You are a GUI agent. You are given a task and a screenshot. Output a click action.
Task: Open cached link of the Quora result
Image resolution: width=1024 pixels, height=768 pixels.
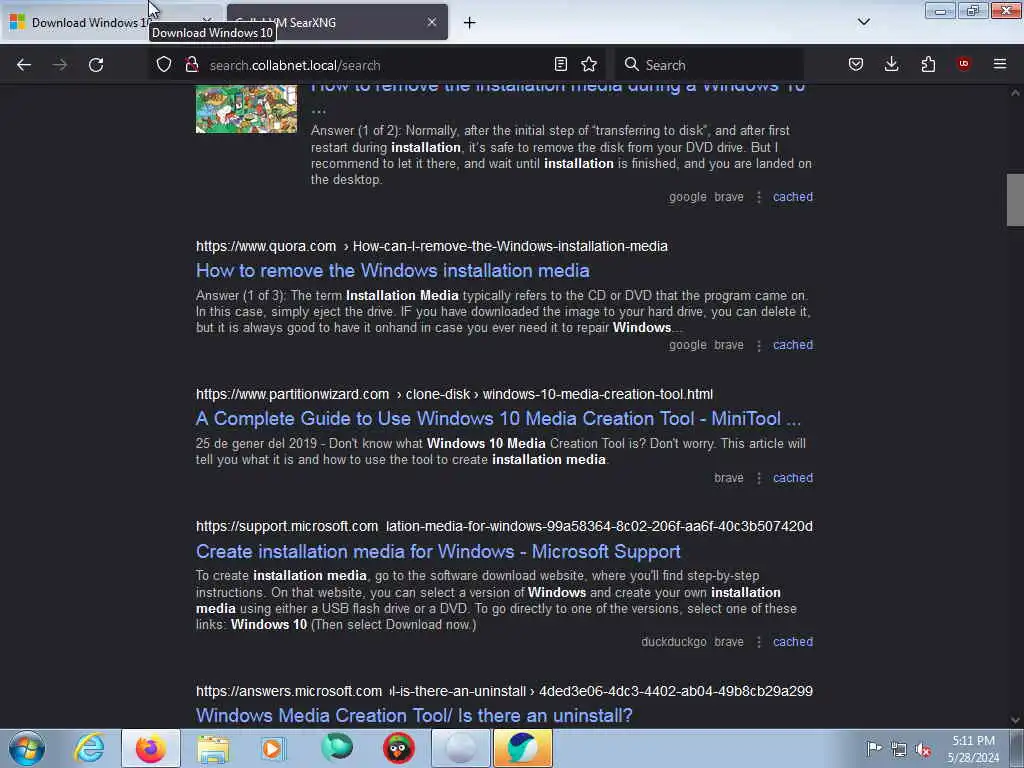(793, 345)
